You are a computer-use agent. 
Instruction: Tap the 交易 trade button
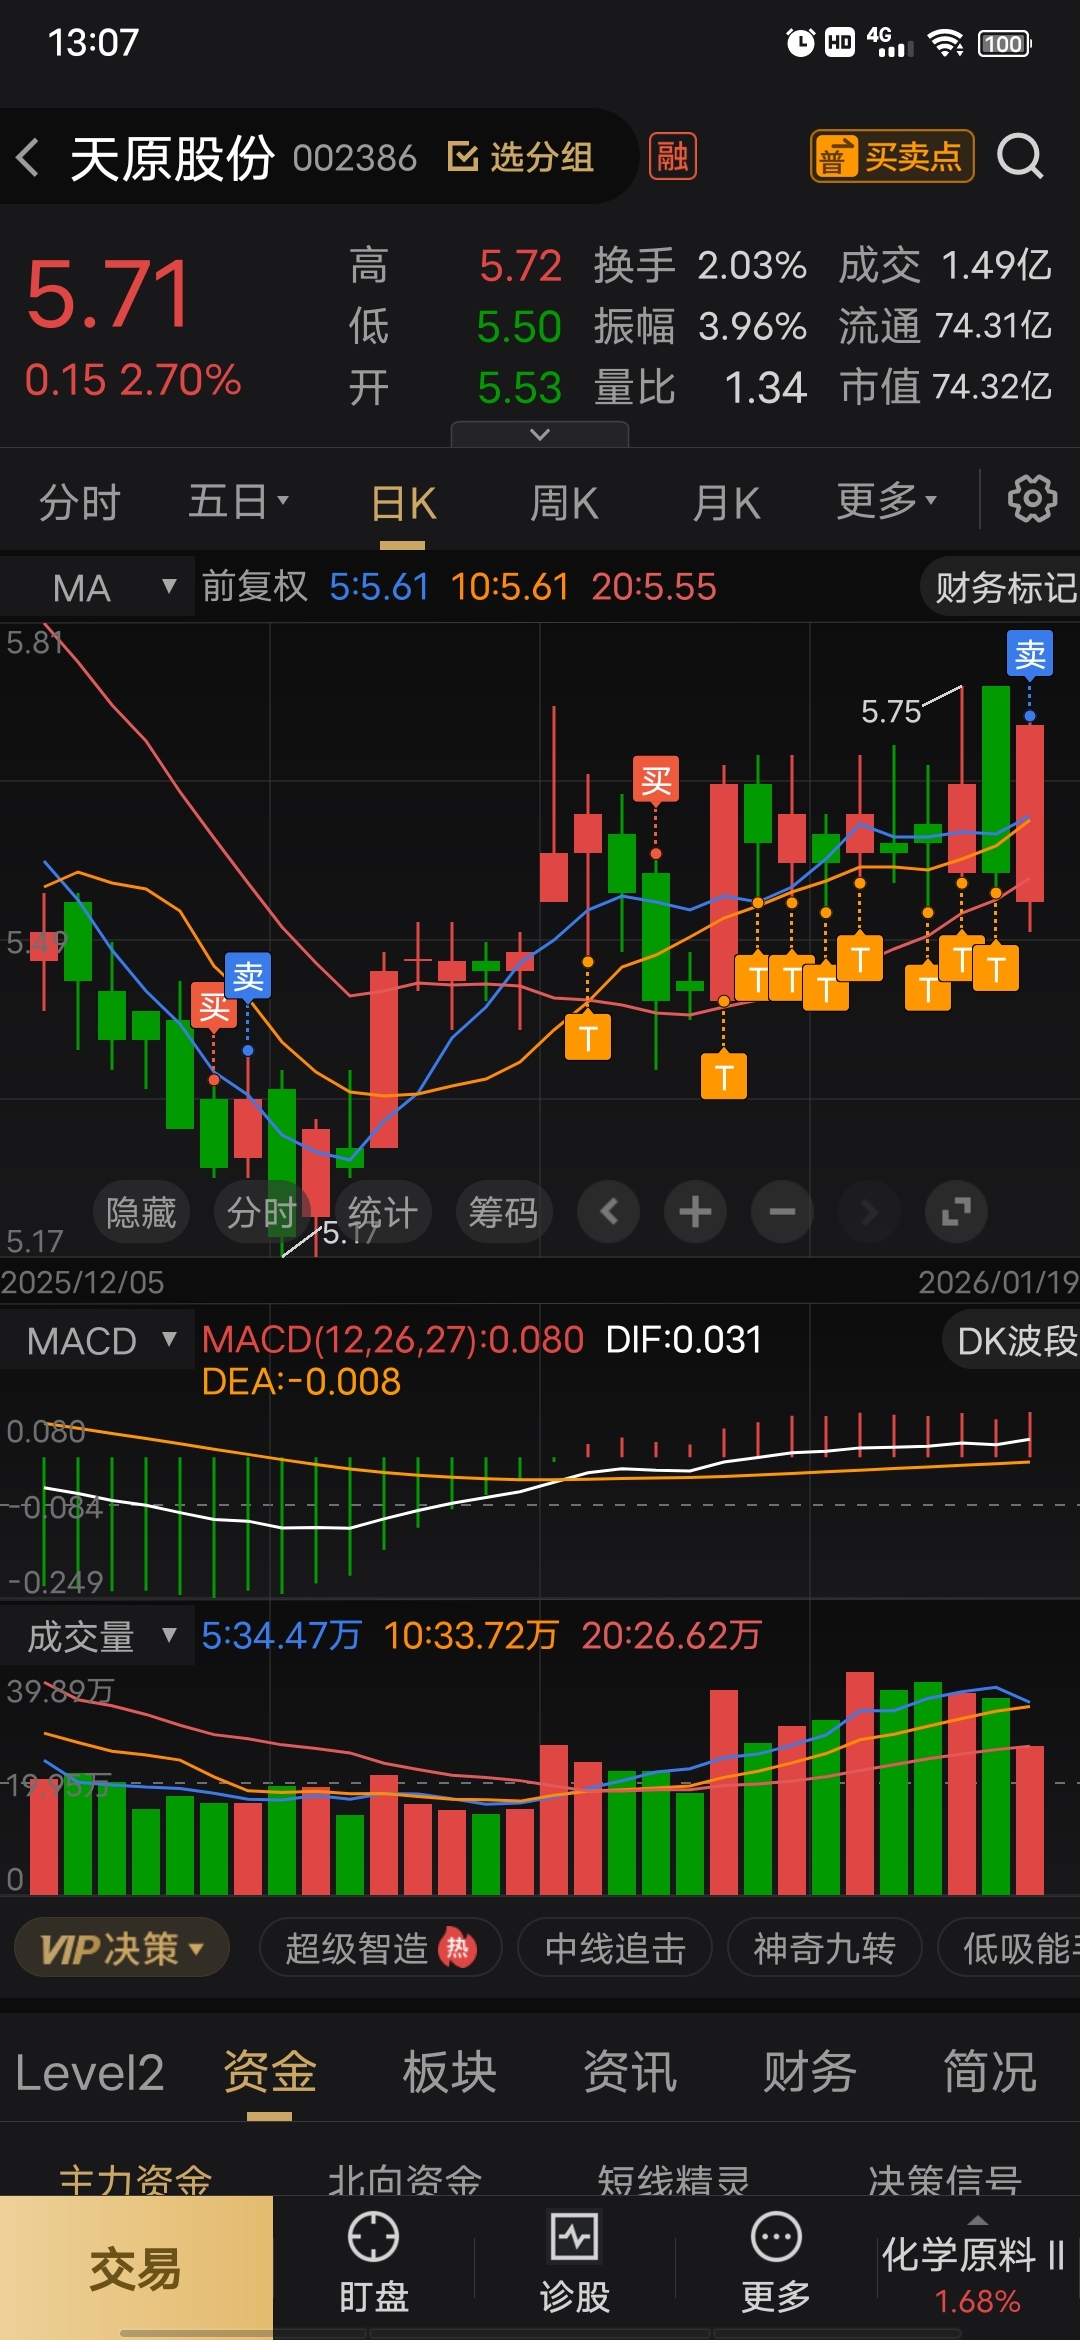coord(136,2267)
